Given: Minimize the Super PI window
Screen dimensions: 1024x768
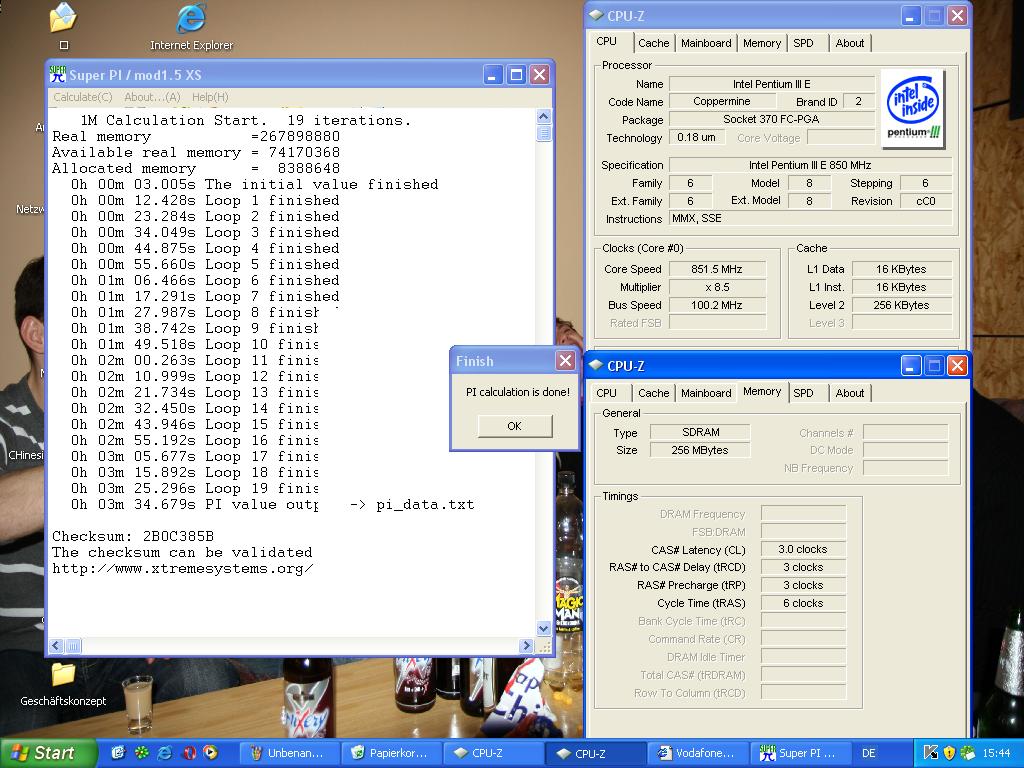Looking at the screenshot, I should click(493, 74).
